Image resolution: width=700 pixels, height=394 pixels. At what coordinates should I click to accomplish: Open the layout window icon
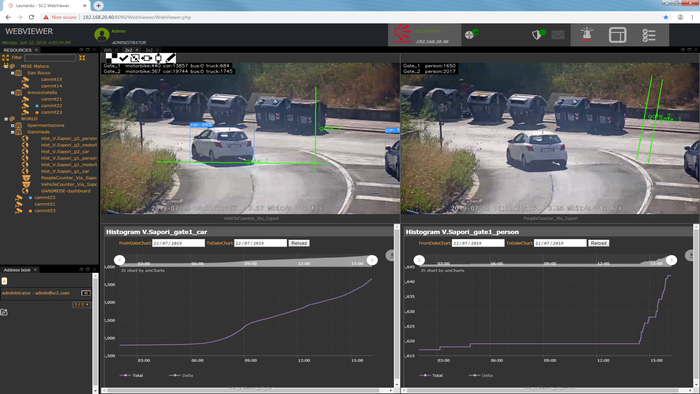pos(617,35)
